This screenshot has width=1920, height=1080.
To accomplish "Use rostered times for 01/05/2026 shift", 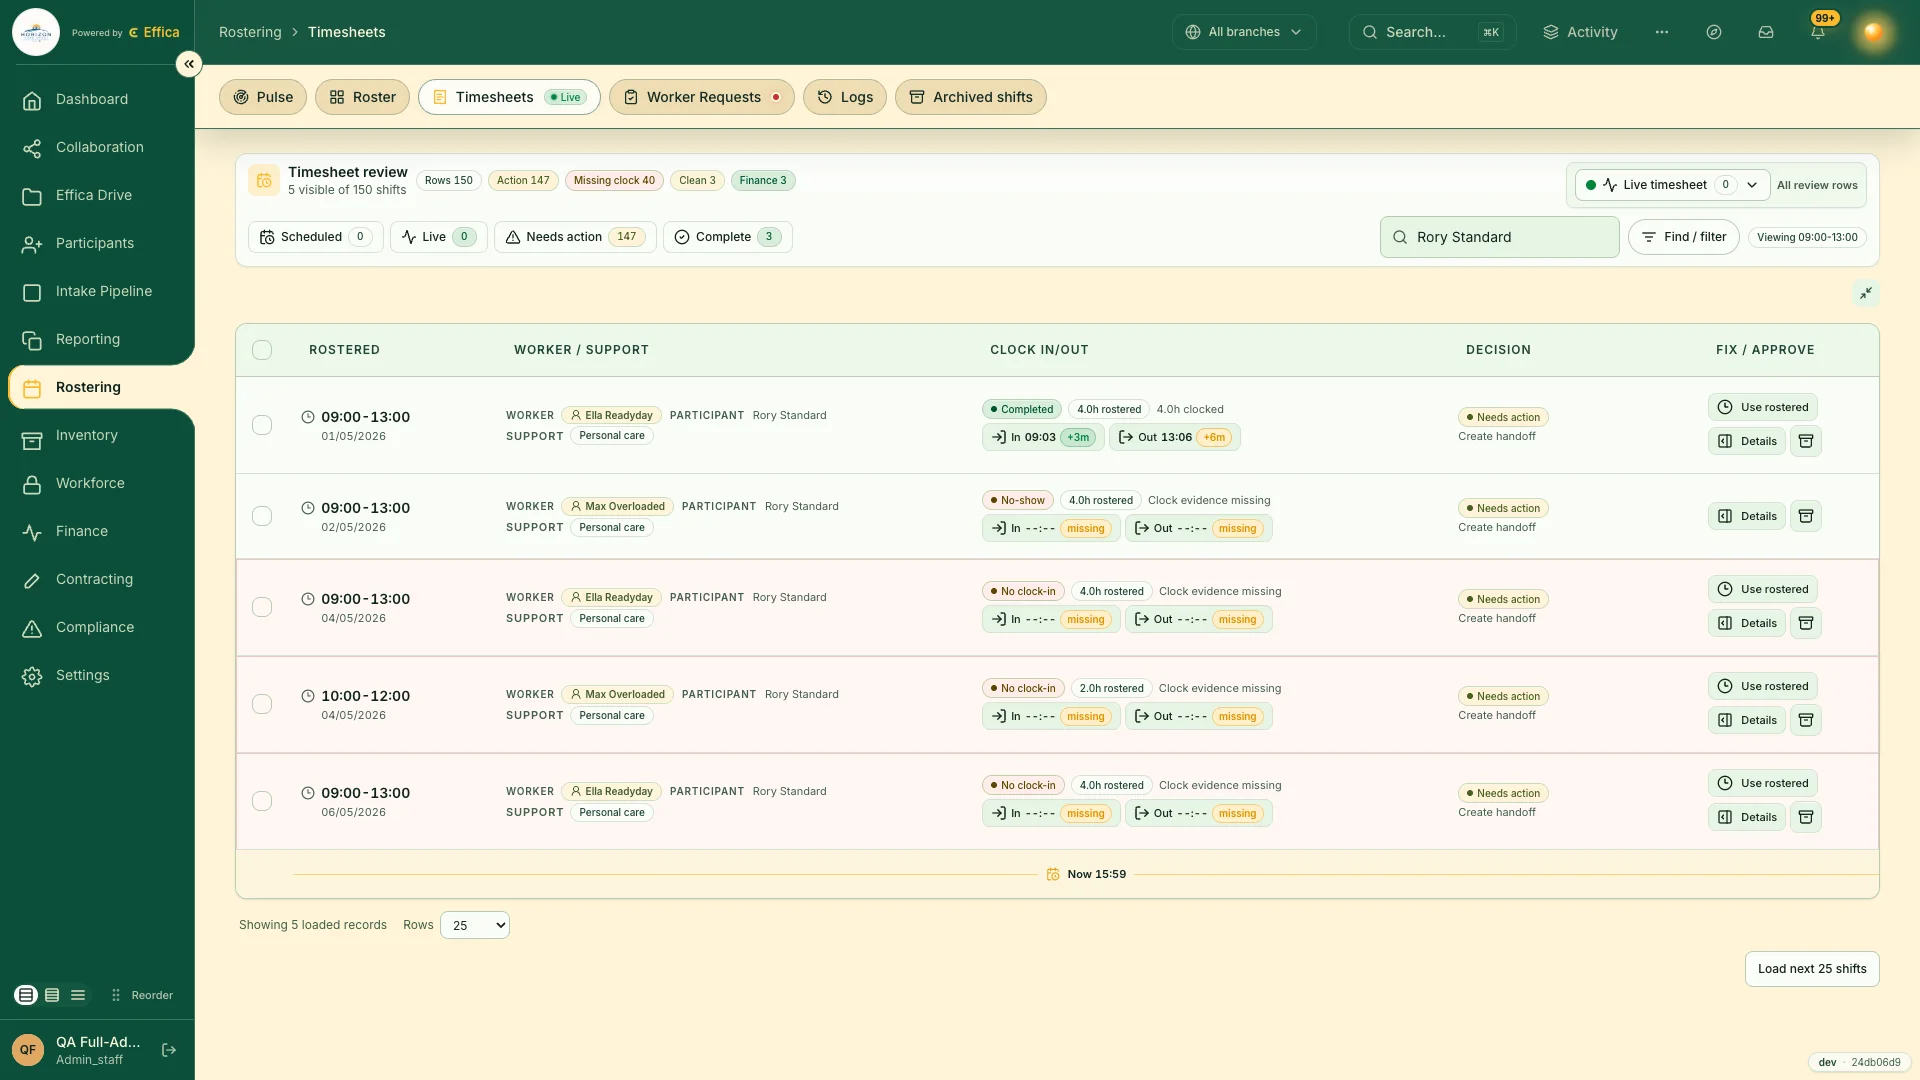I will pos(1763,407).
